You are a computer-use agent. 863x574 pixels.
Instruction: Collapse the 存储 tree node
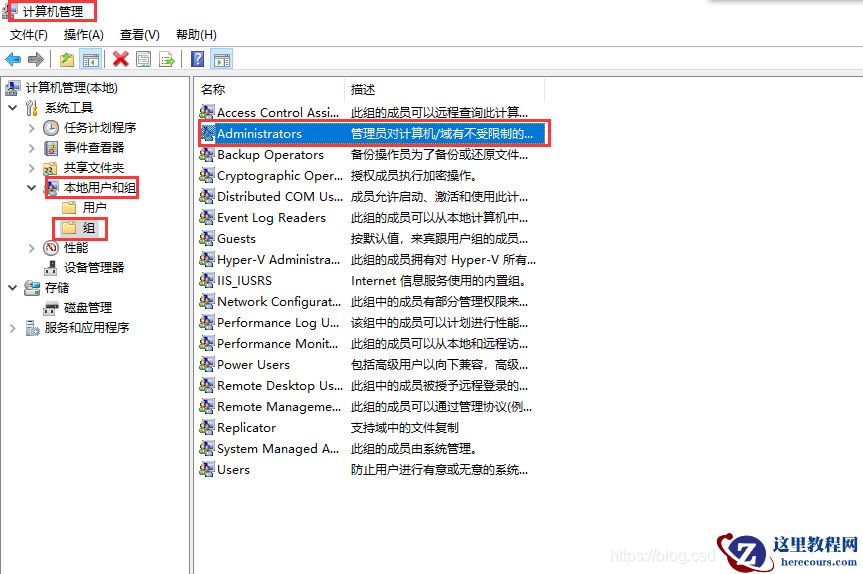pyautogui.click(x=13, y=288)
